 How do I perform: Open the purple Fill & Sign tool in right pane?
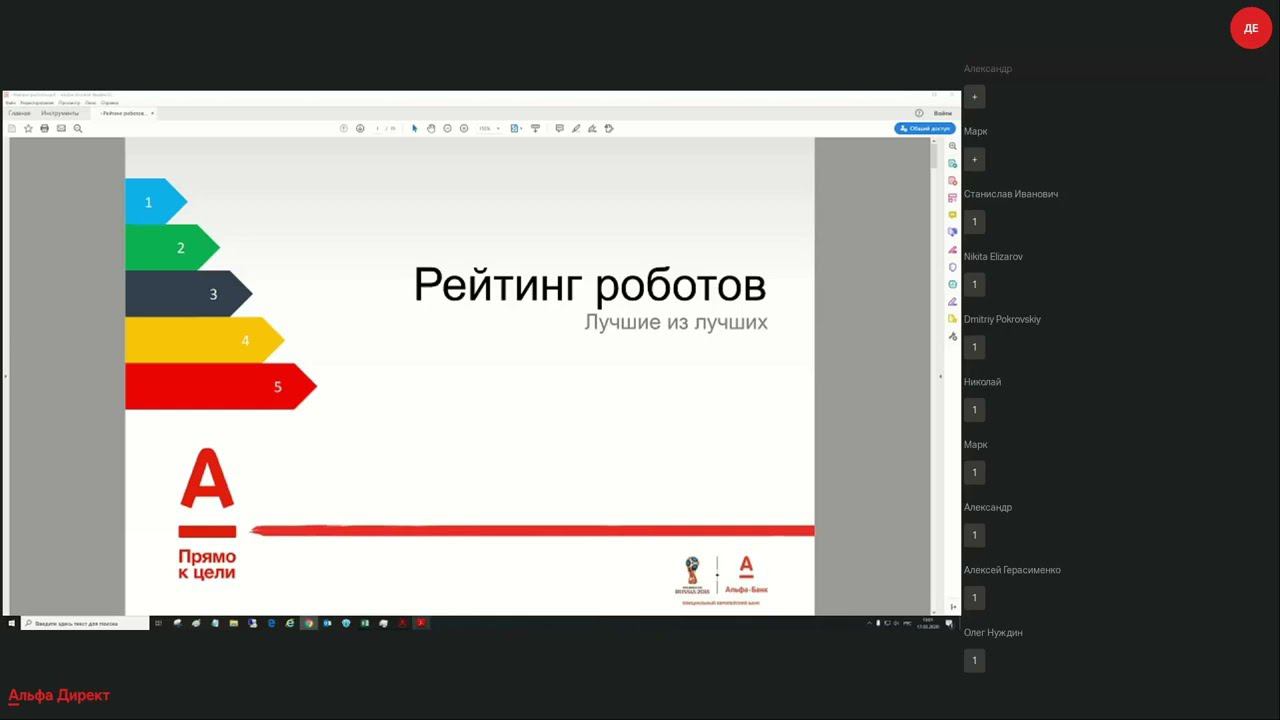(x=953, y=301)
